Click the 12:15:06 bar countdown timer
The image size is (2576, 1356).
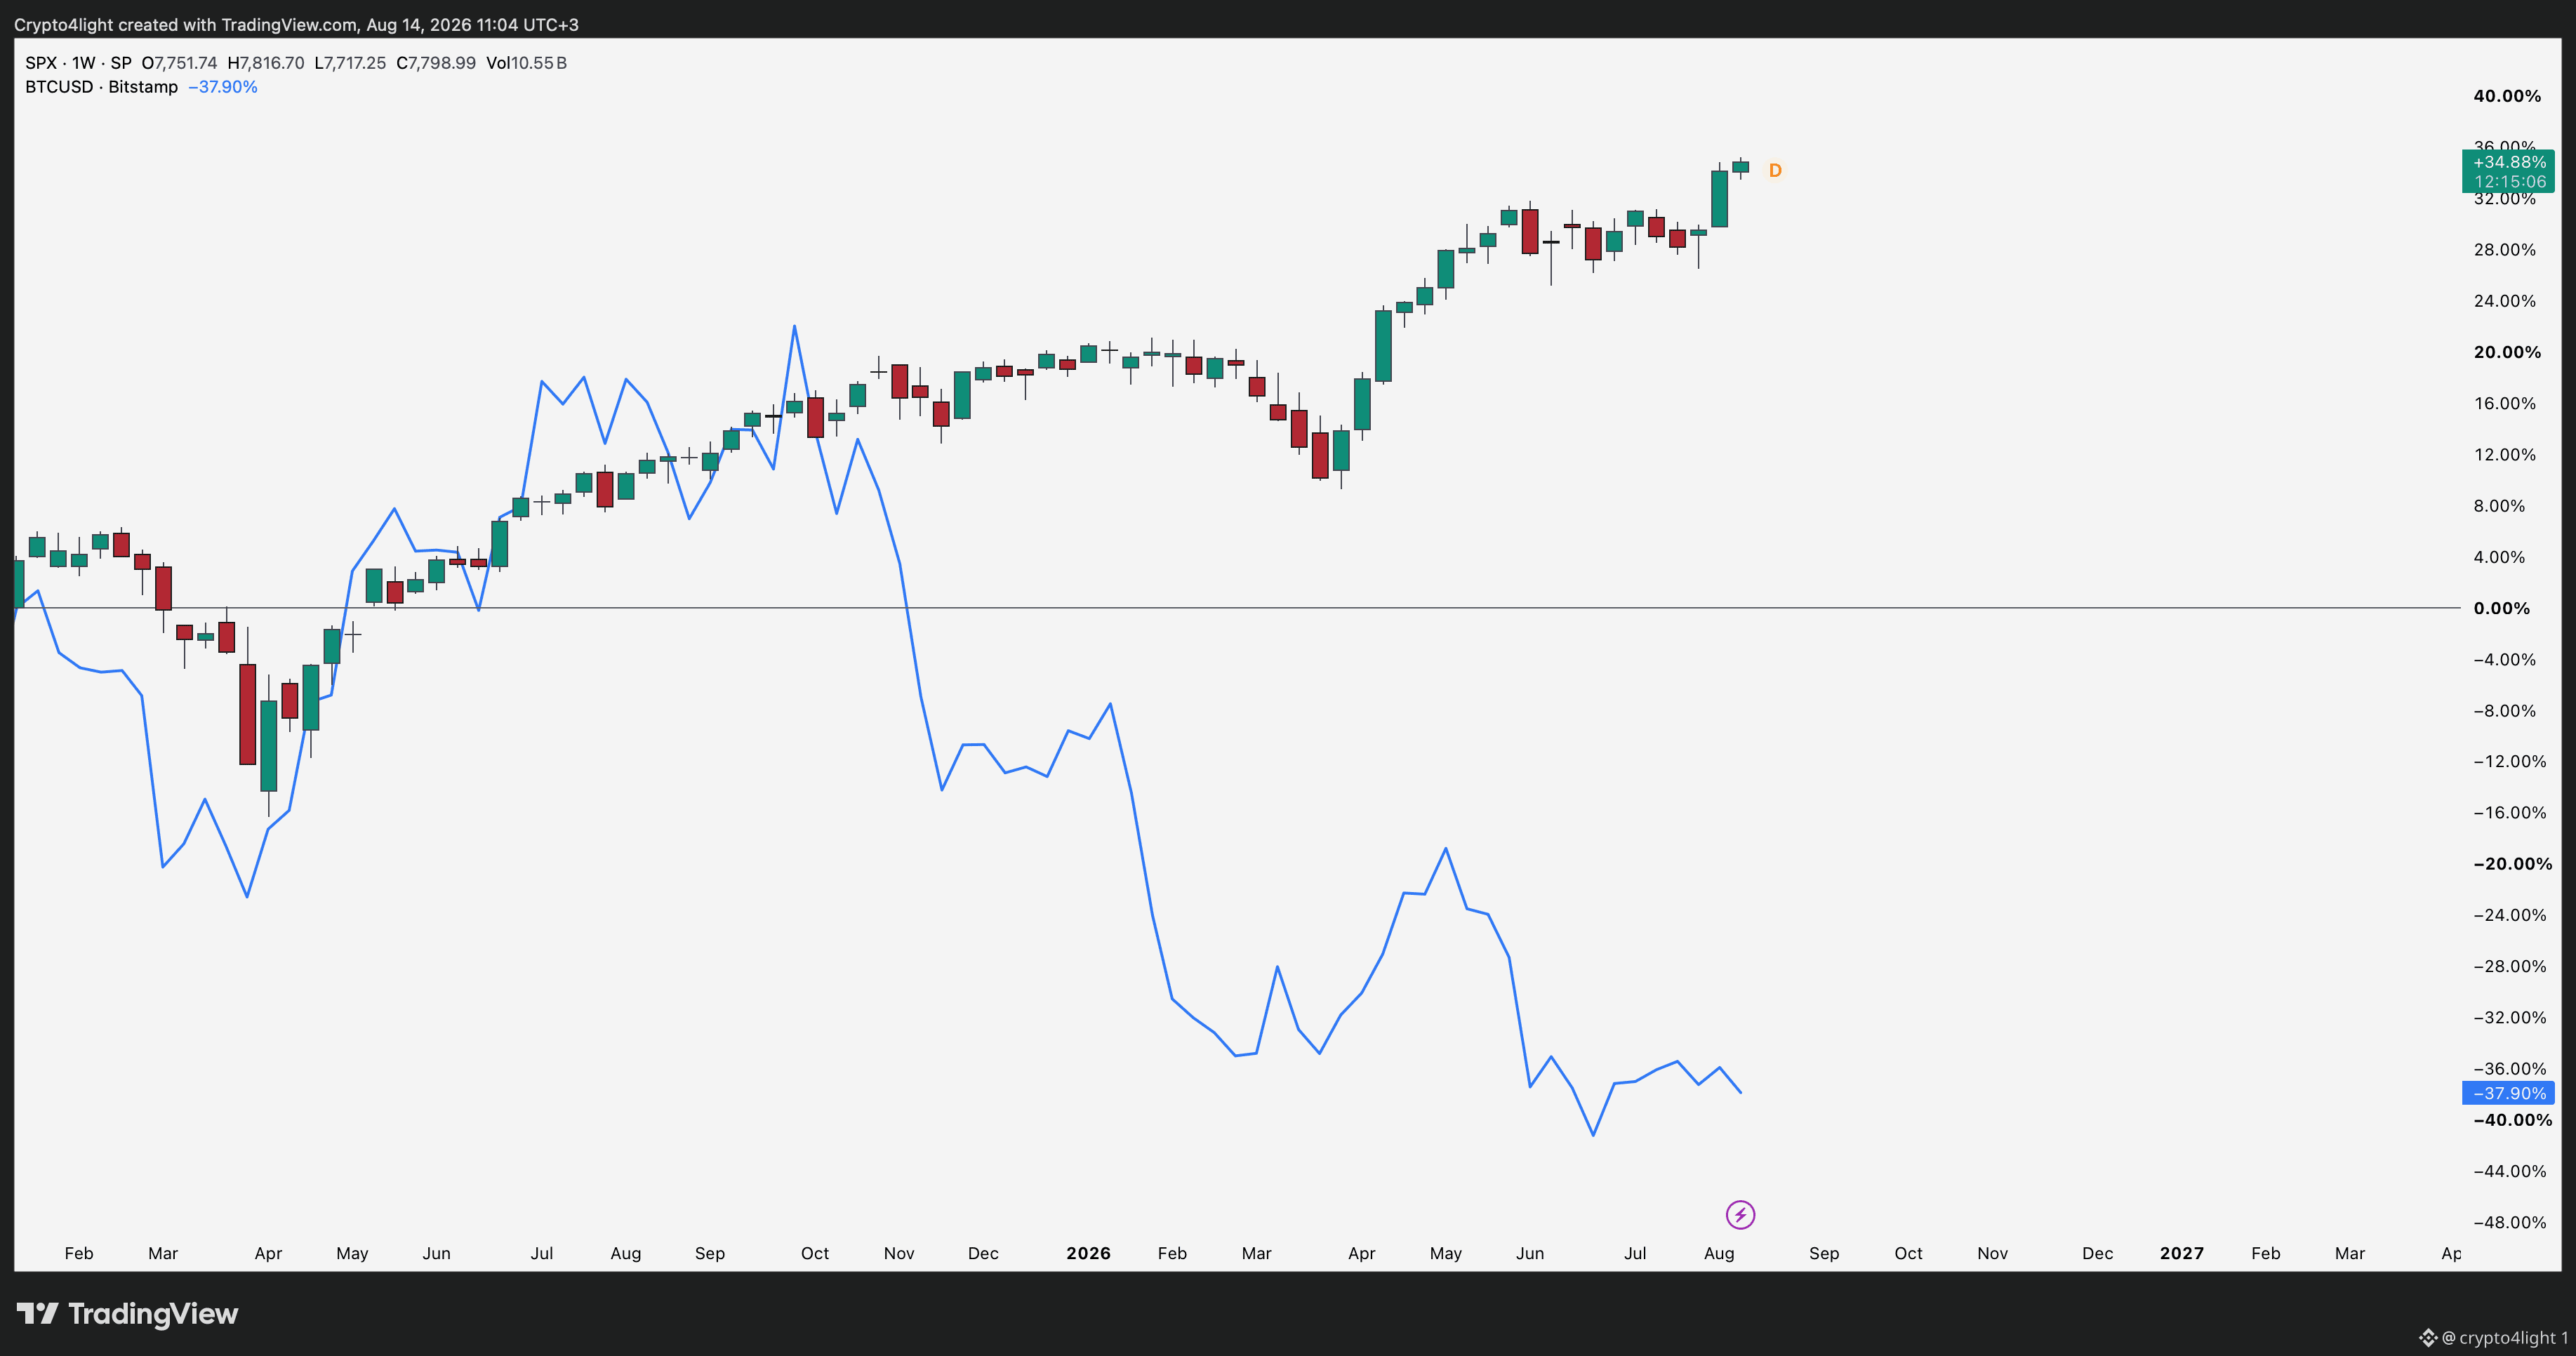click(x=2510, y=182)
